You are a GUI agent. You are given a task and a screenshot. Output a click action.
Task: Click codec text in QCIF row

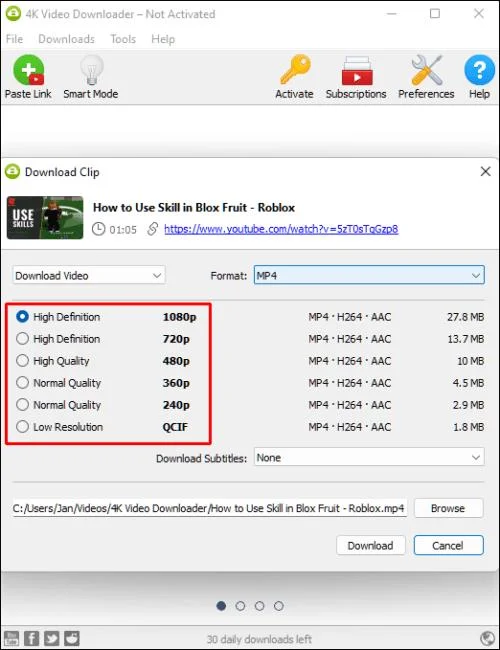(350, 427)
